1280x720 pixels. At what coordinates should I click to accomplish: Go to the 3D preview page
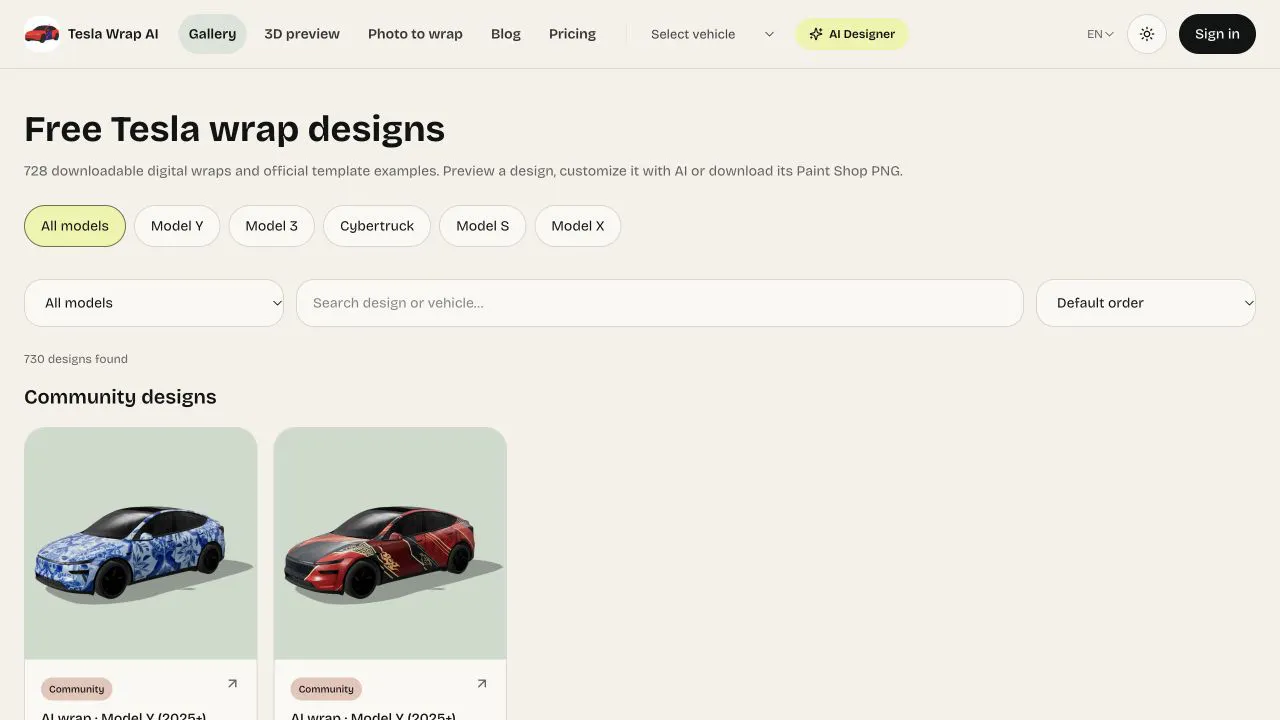[x=302, y=34]
